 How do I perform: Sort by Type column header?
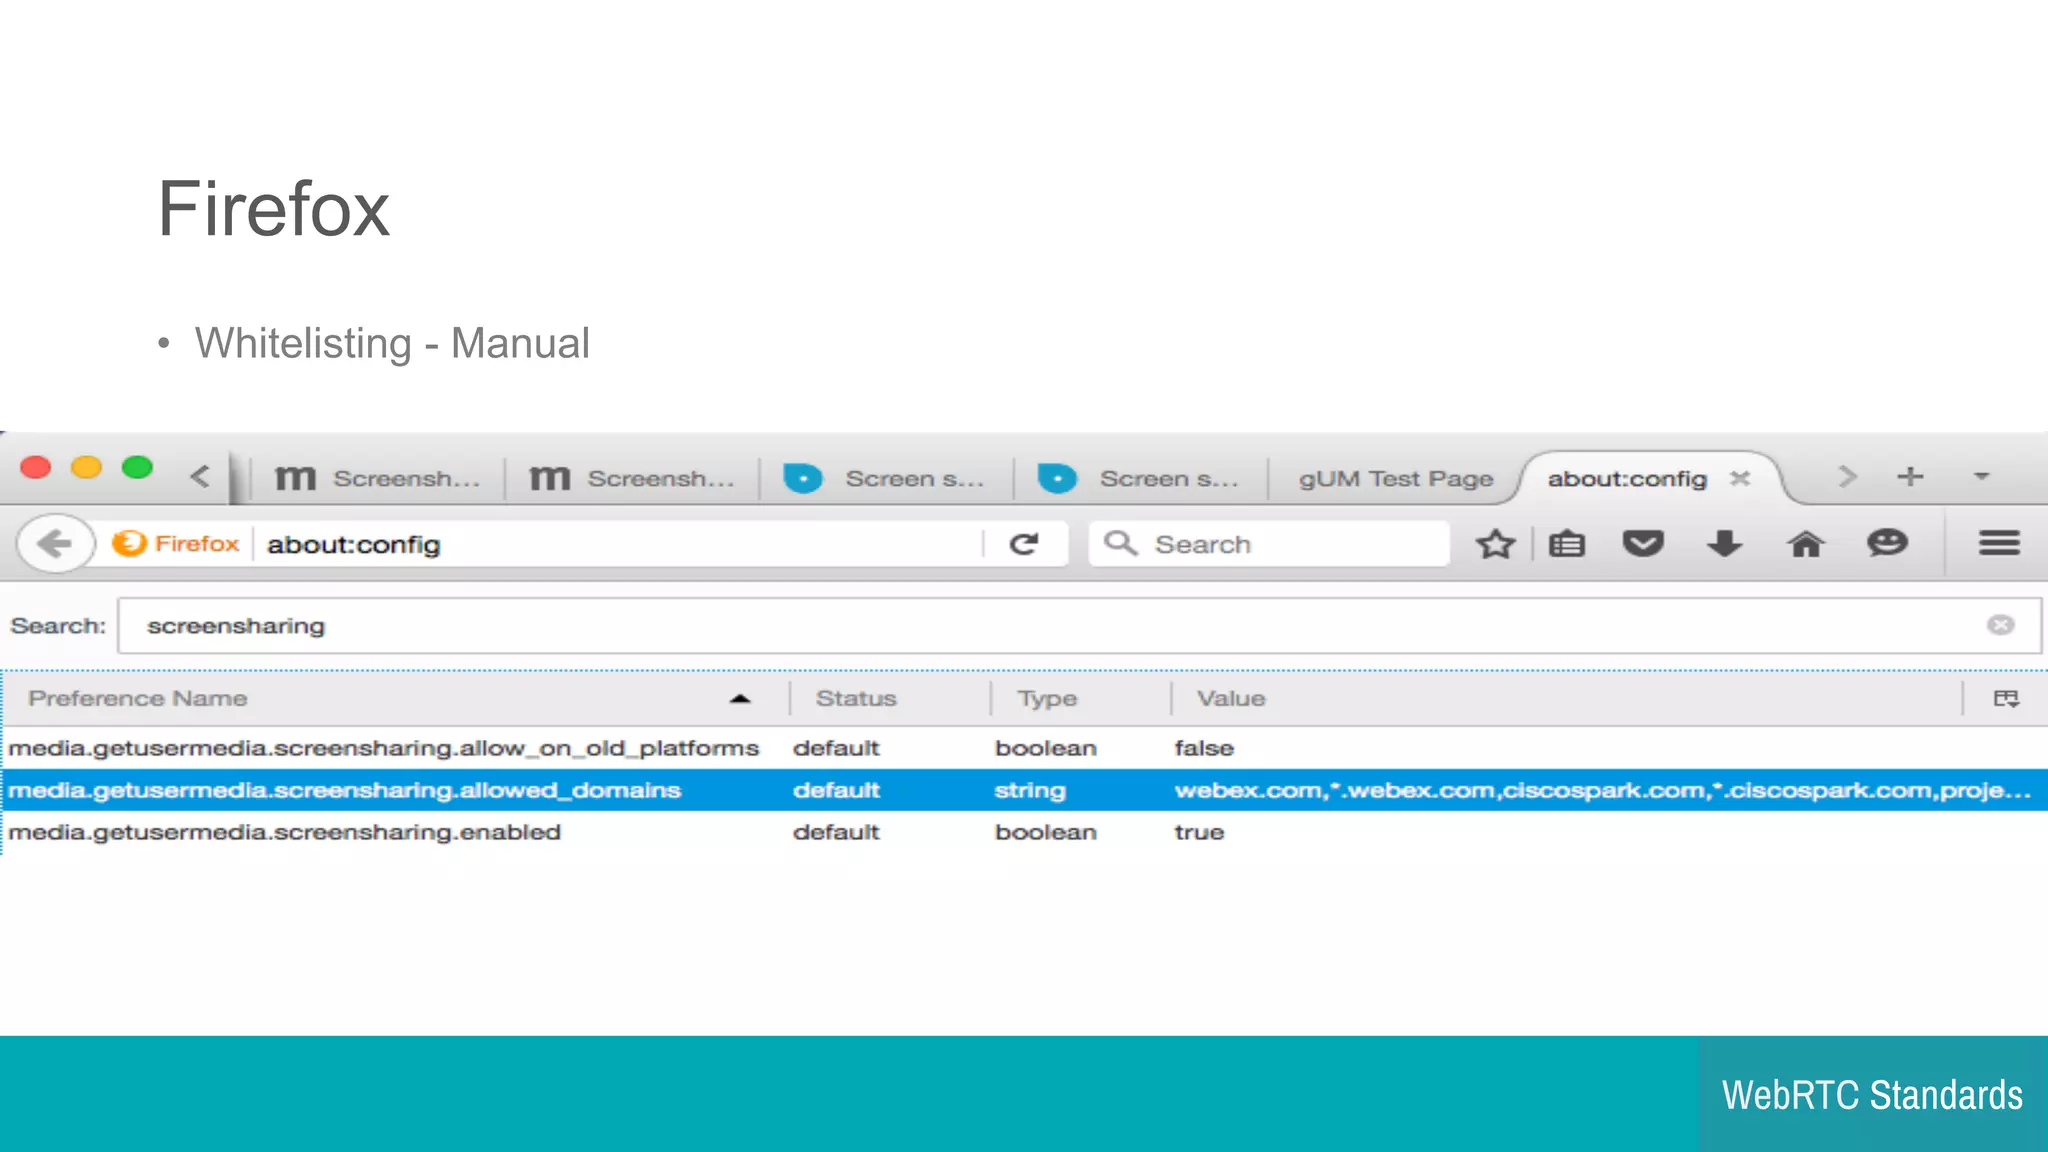coord(1080,698)
